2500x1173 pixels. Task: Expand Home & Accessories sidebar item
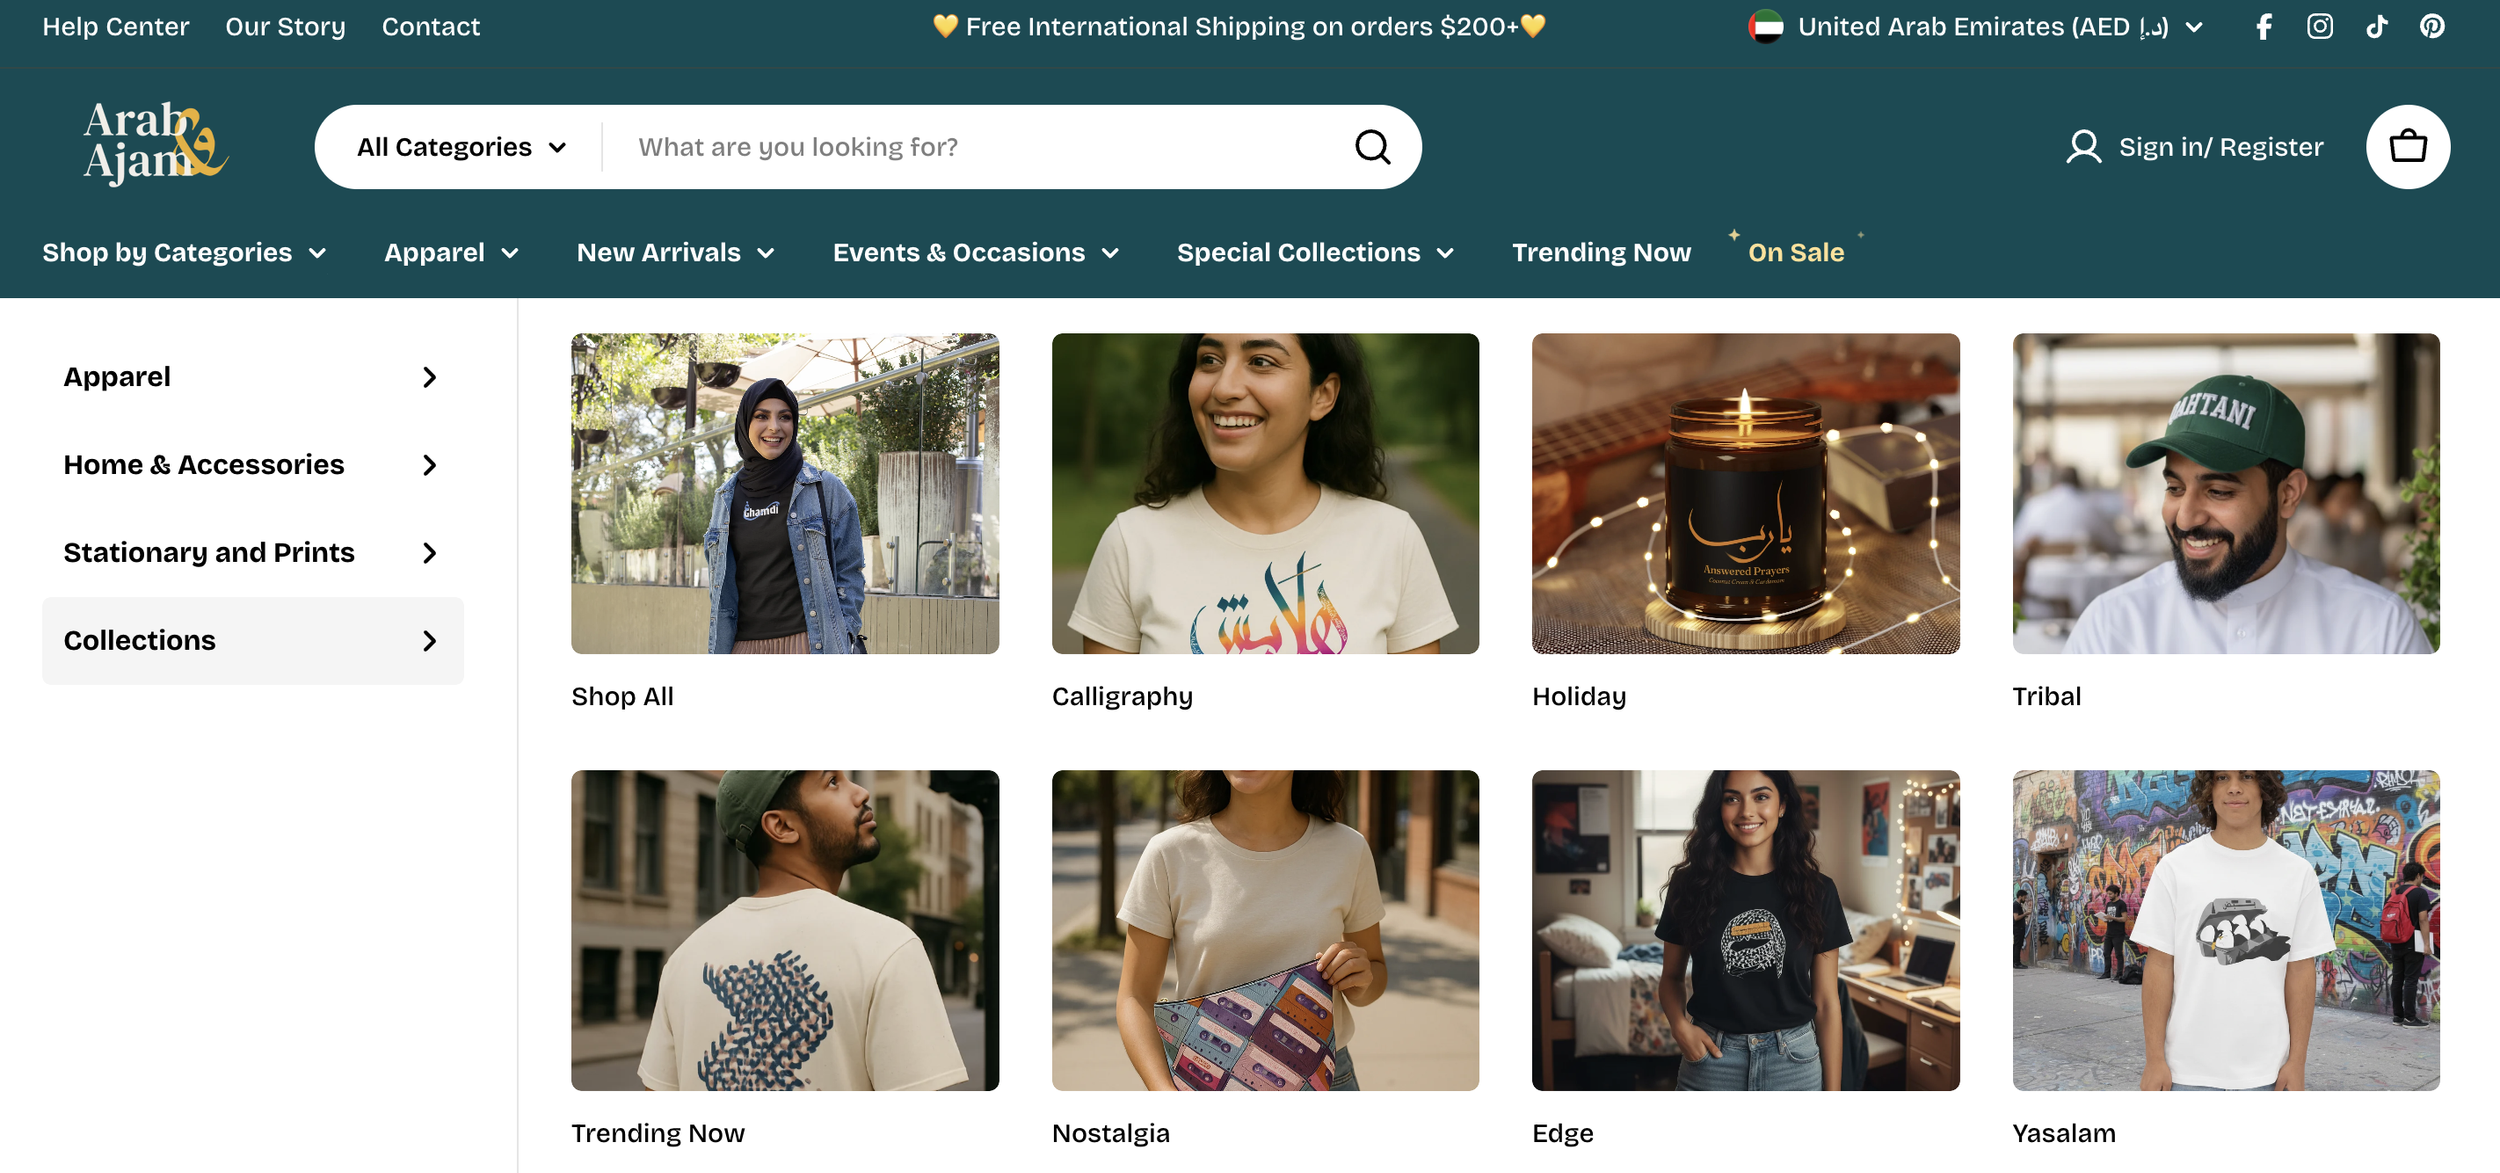pos(253,465)
